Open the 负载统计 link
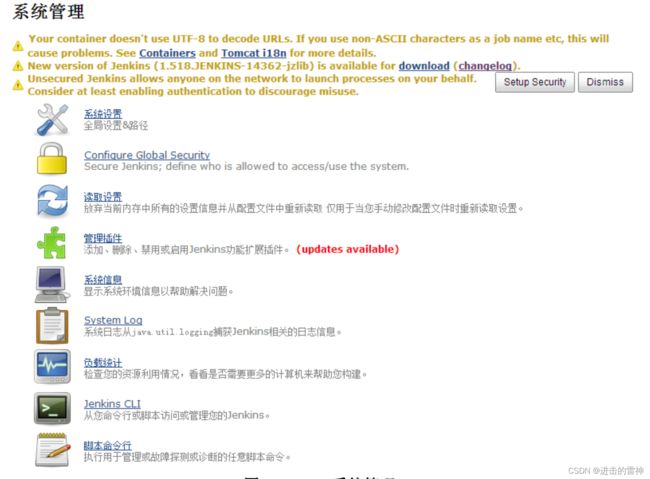 [103, 363]
